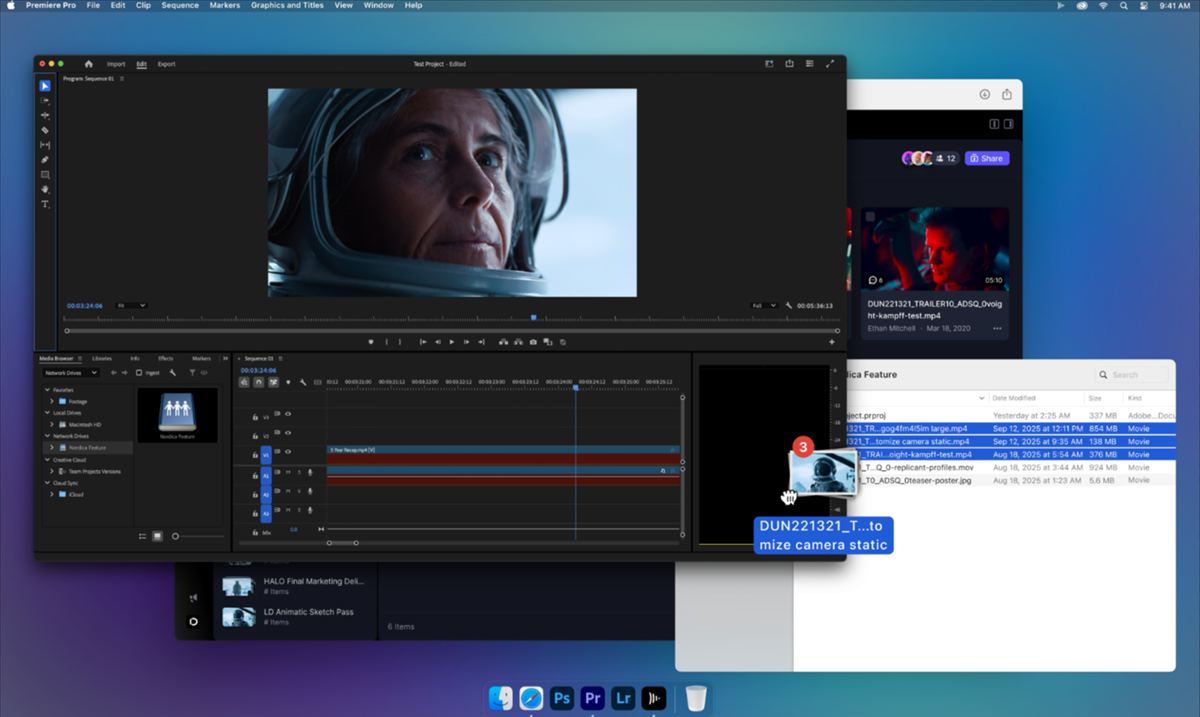Pick the Track Select Forward tool

click(44, 99)
